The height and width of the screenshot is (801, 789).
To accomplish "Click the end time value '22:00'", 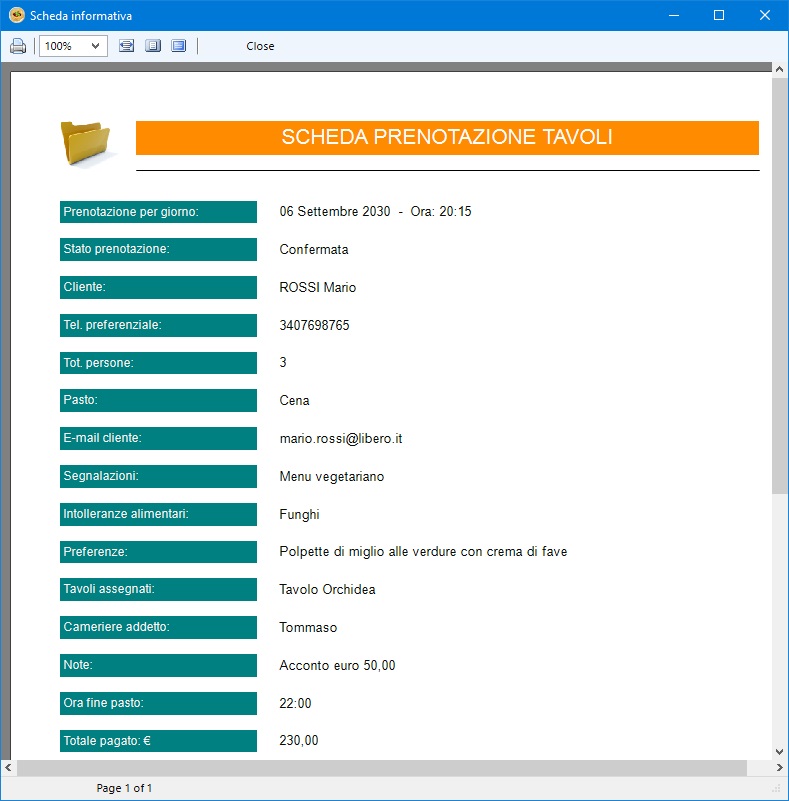I will (x=295, y=703).
